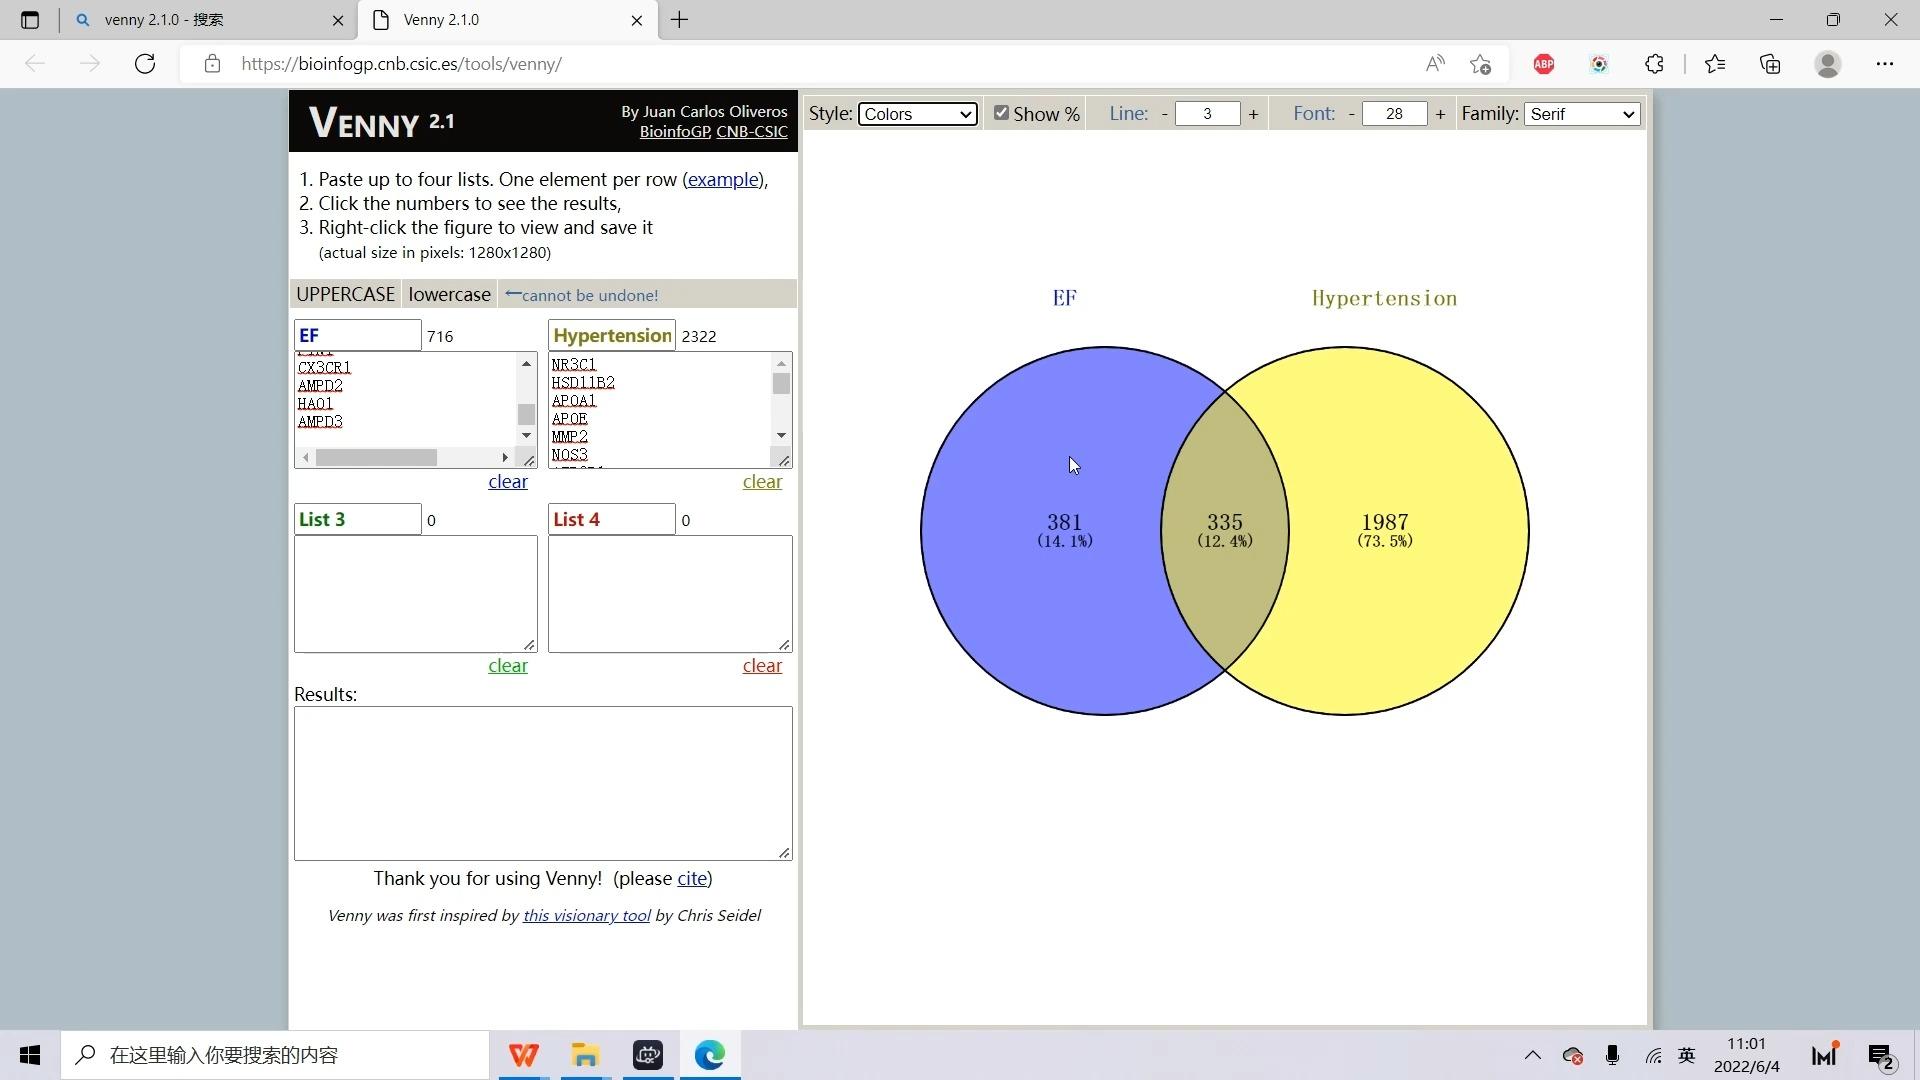This screenshot has width=1920, height=1080.
Task: Click the lowercase conversion button
Action: [x=449, y=294]
